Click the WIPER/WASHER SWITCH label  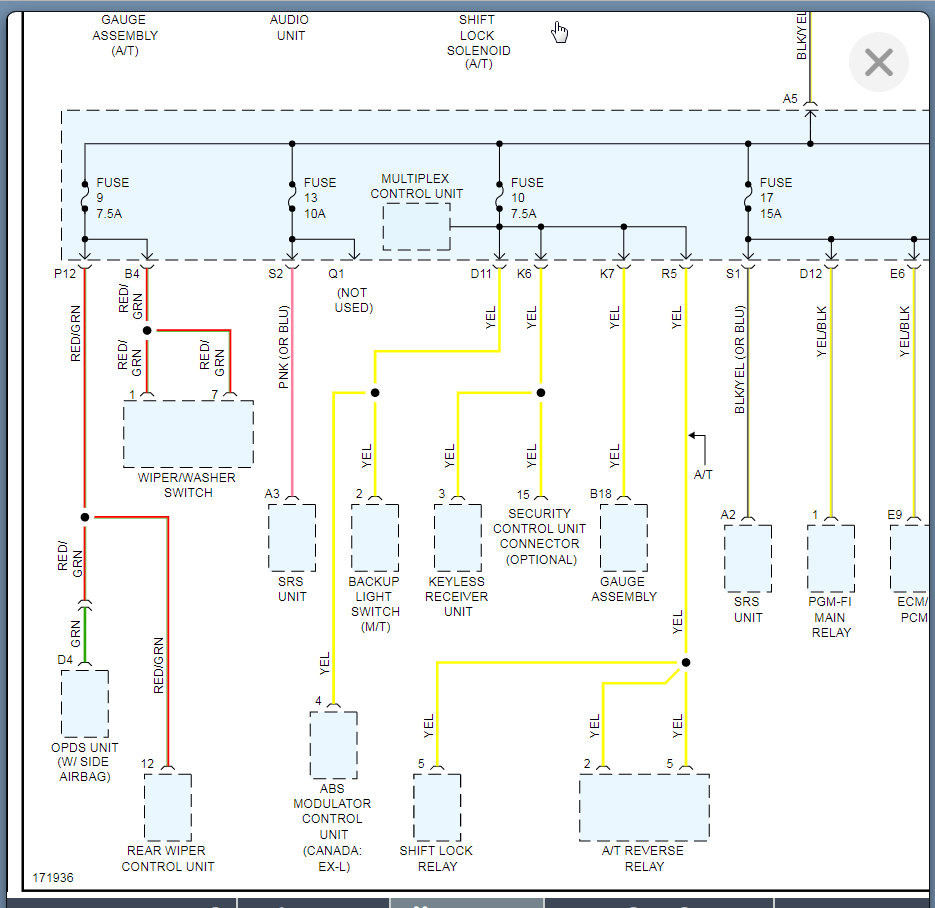pos(187,485)
